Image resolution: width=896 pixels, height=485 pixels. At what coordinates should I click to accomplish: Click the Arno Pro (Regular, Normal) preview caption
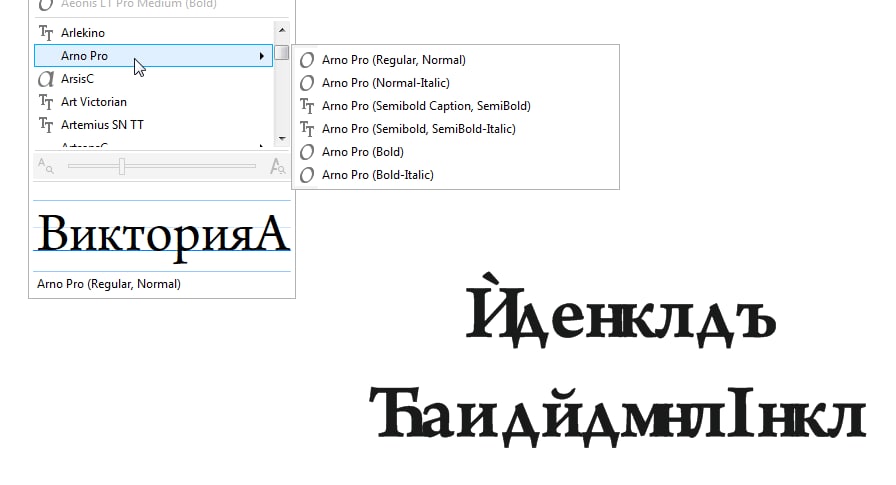tap(109, 284)
